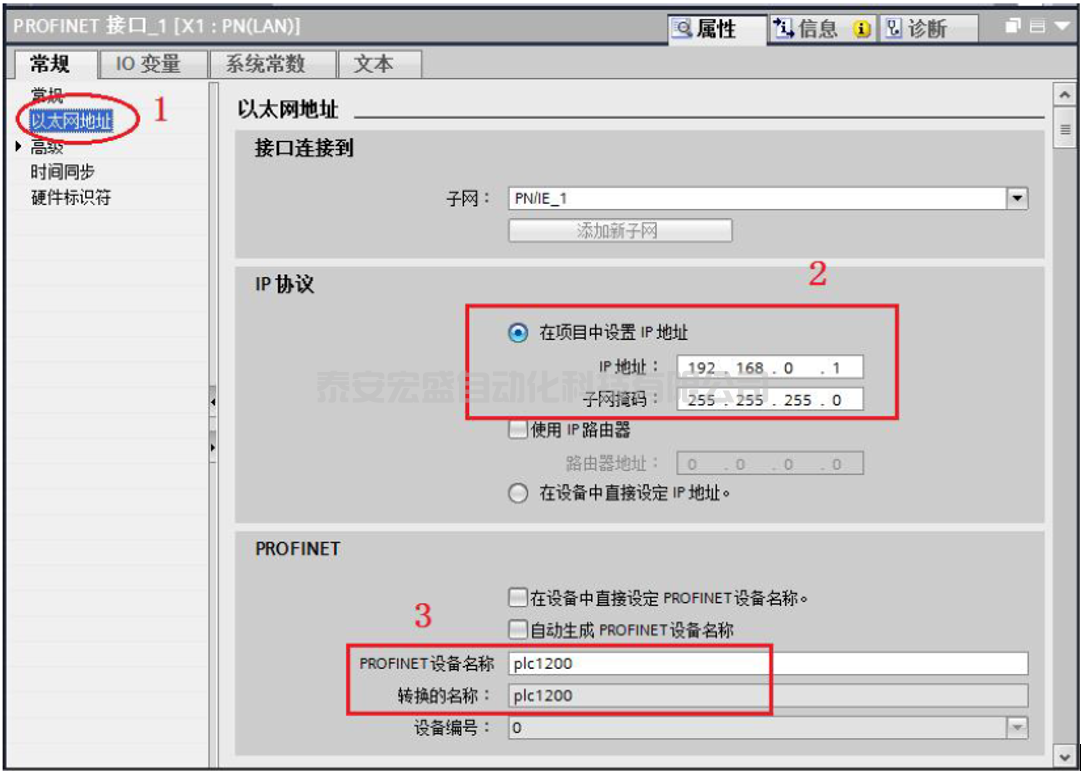Check 自动生成 PROFINET 设备名称 checkbox

tap(517, 629)
